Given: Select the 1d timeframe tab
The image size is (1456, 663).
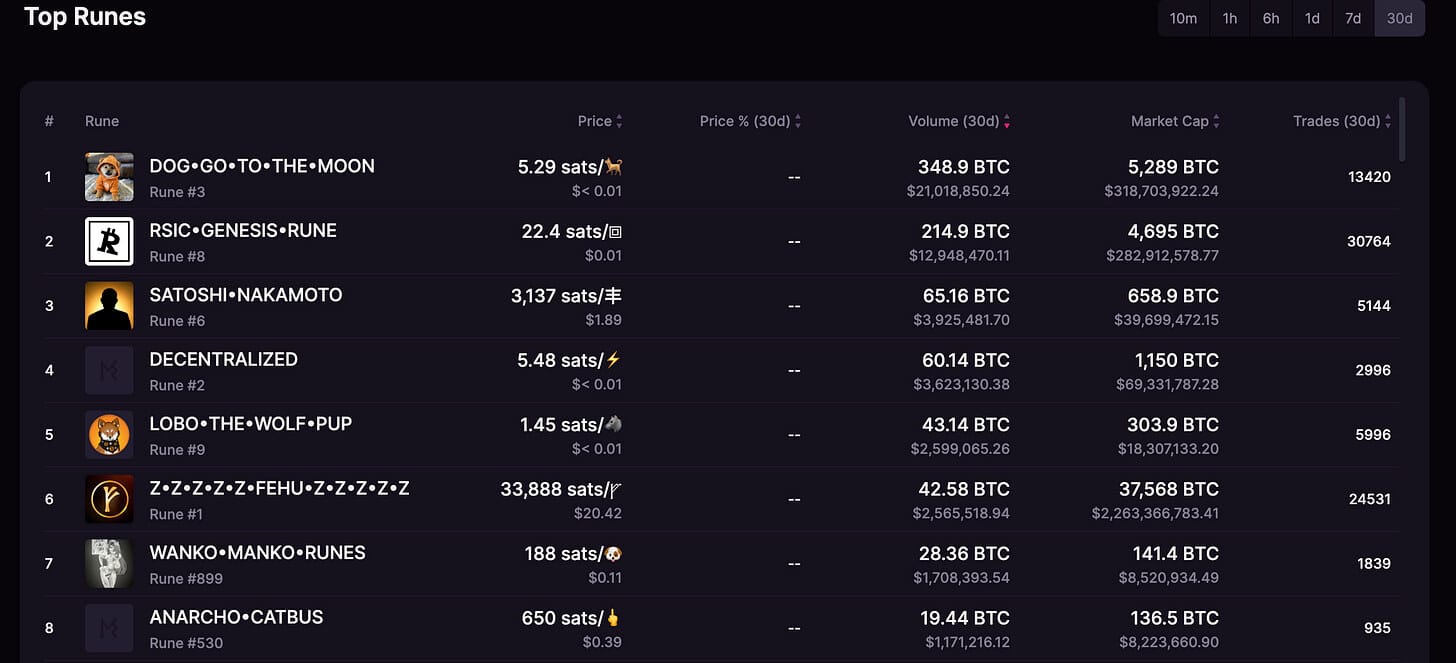Looking at the screenshot, I should 1312,18.
